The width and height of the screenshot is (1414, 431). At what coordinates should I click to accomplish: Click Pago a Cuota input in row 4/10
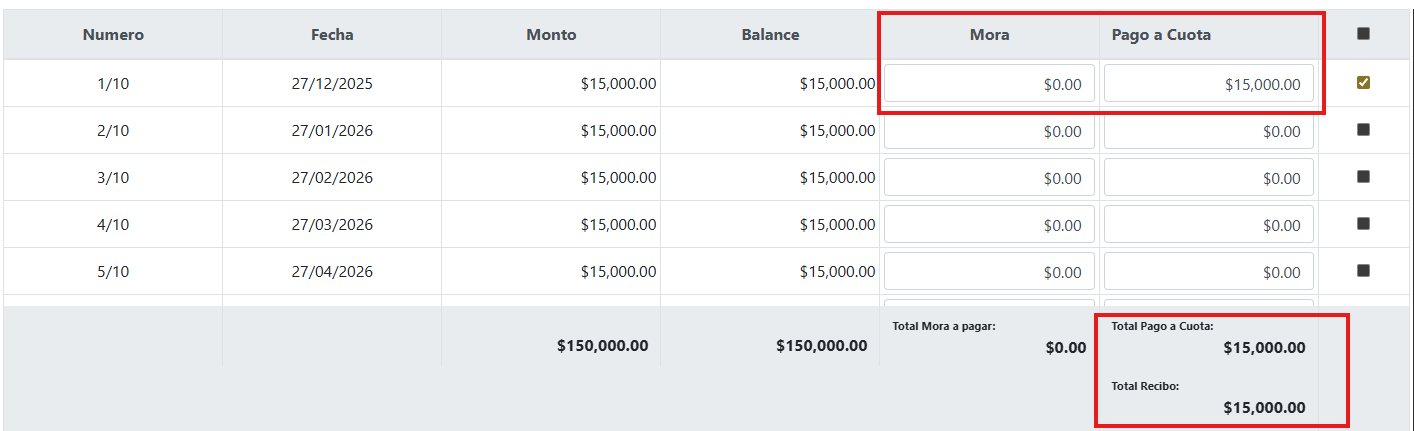pyautogui.click(x=1208, y=225)
